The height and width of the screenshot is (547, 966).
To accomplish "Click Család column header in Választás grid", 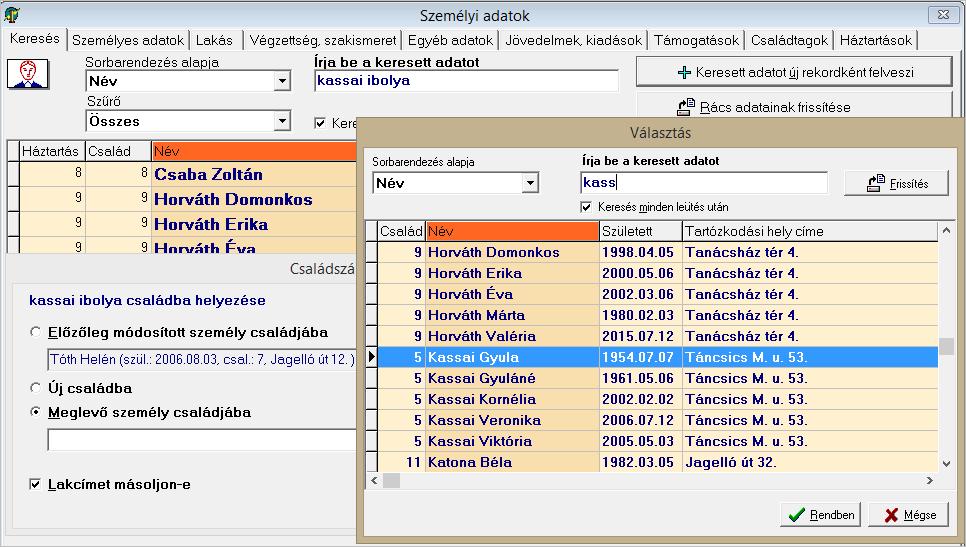I will click(x=401, y=231).
